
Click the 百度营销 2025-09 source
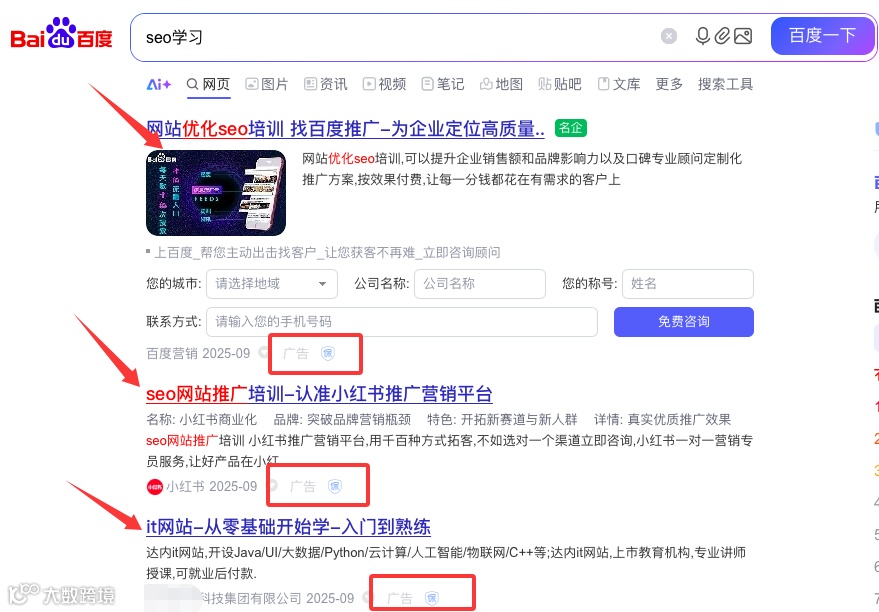tap(198, 354)
